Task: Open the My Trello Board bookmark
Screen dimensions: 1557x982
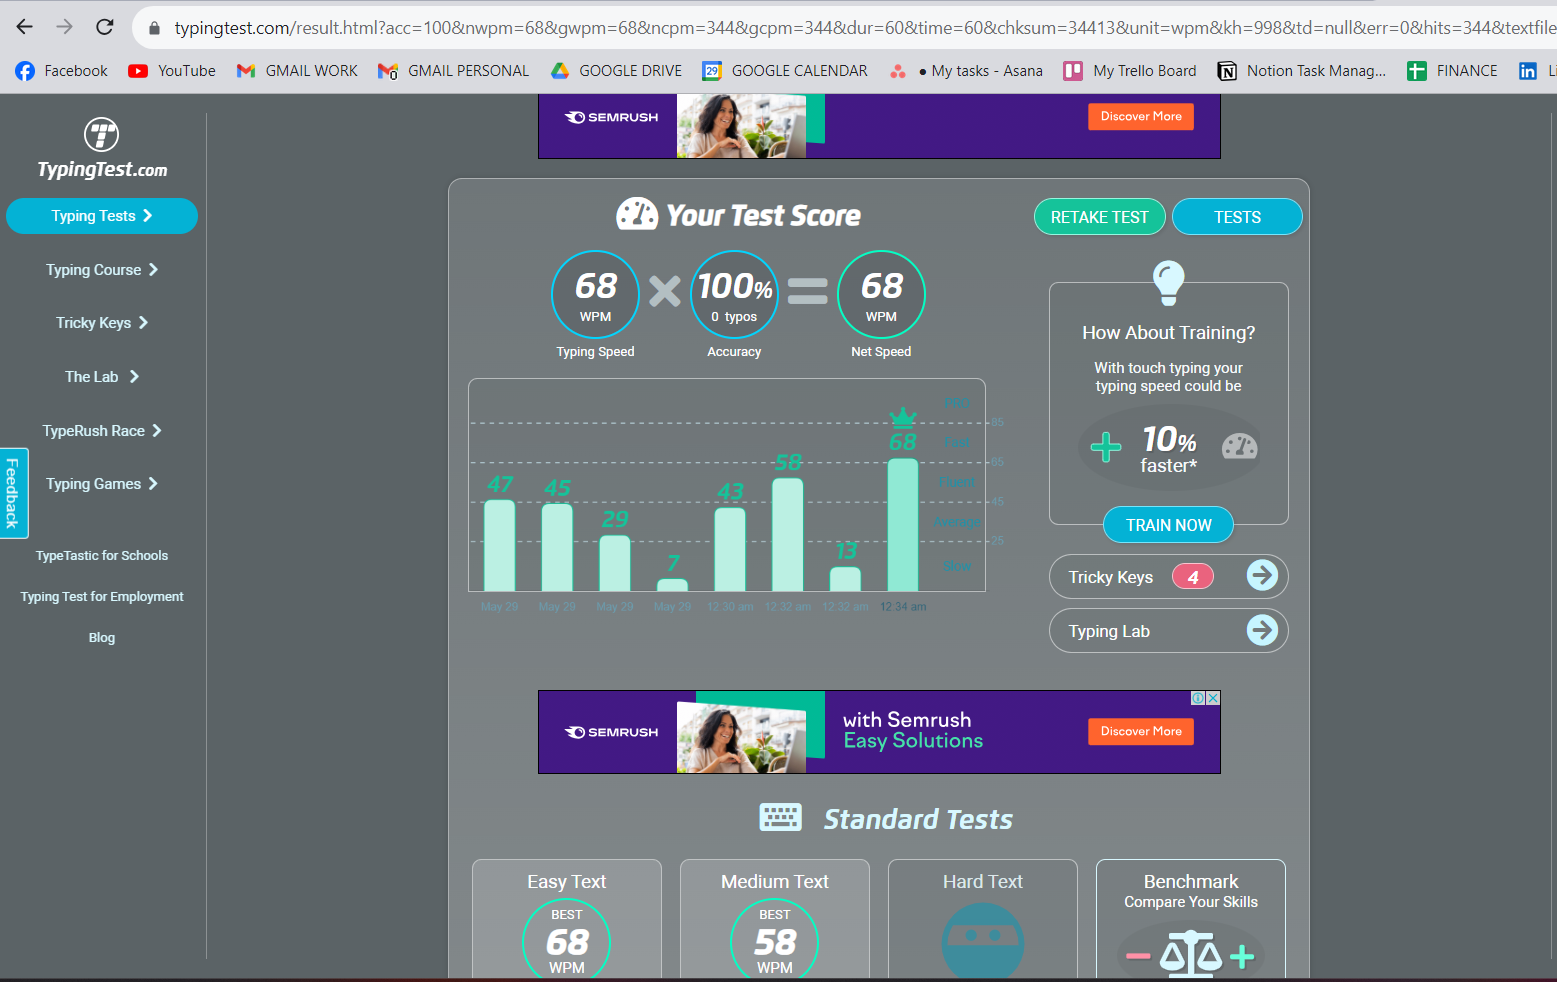Action: tap(1130, 71)
